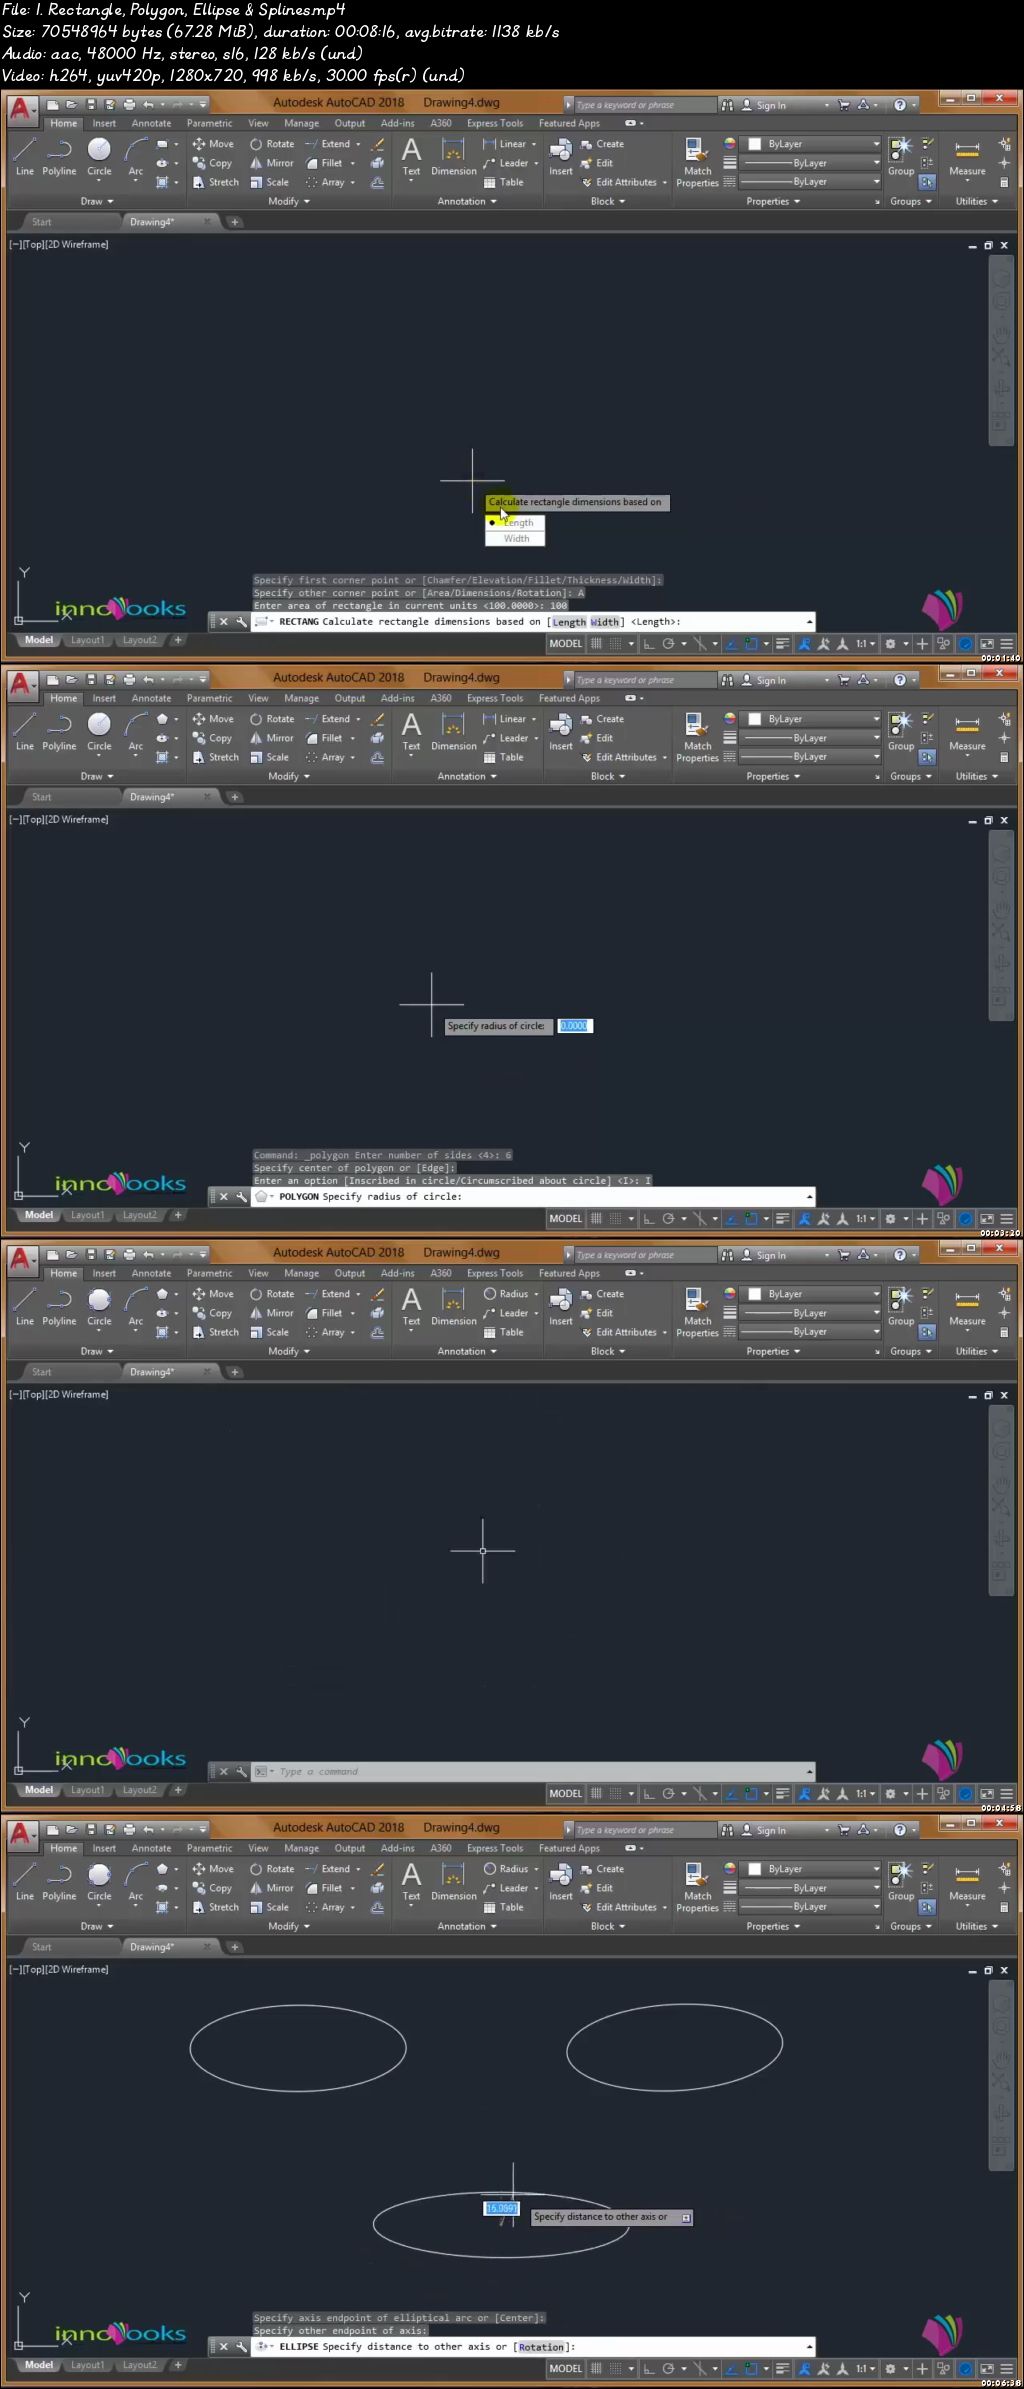Toggle MODEL space button in the RECTANG frame status bar

[x=565, y=644]
